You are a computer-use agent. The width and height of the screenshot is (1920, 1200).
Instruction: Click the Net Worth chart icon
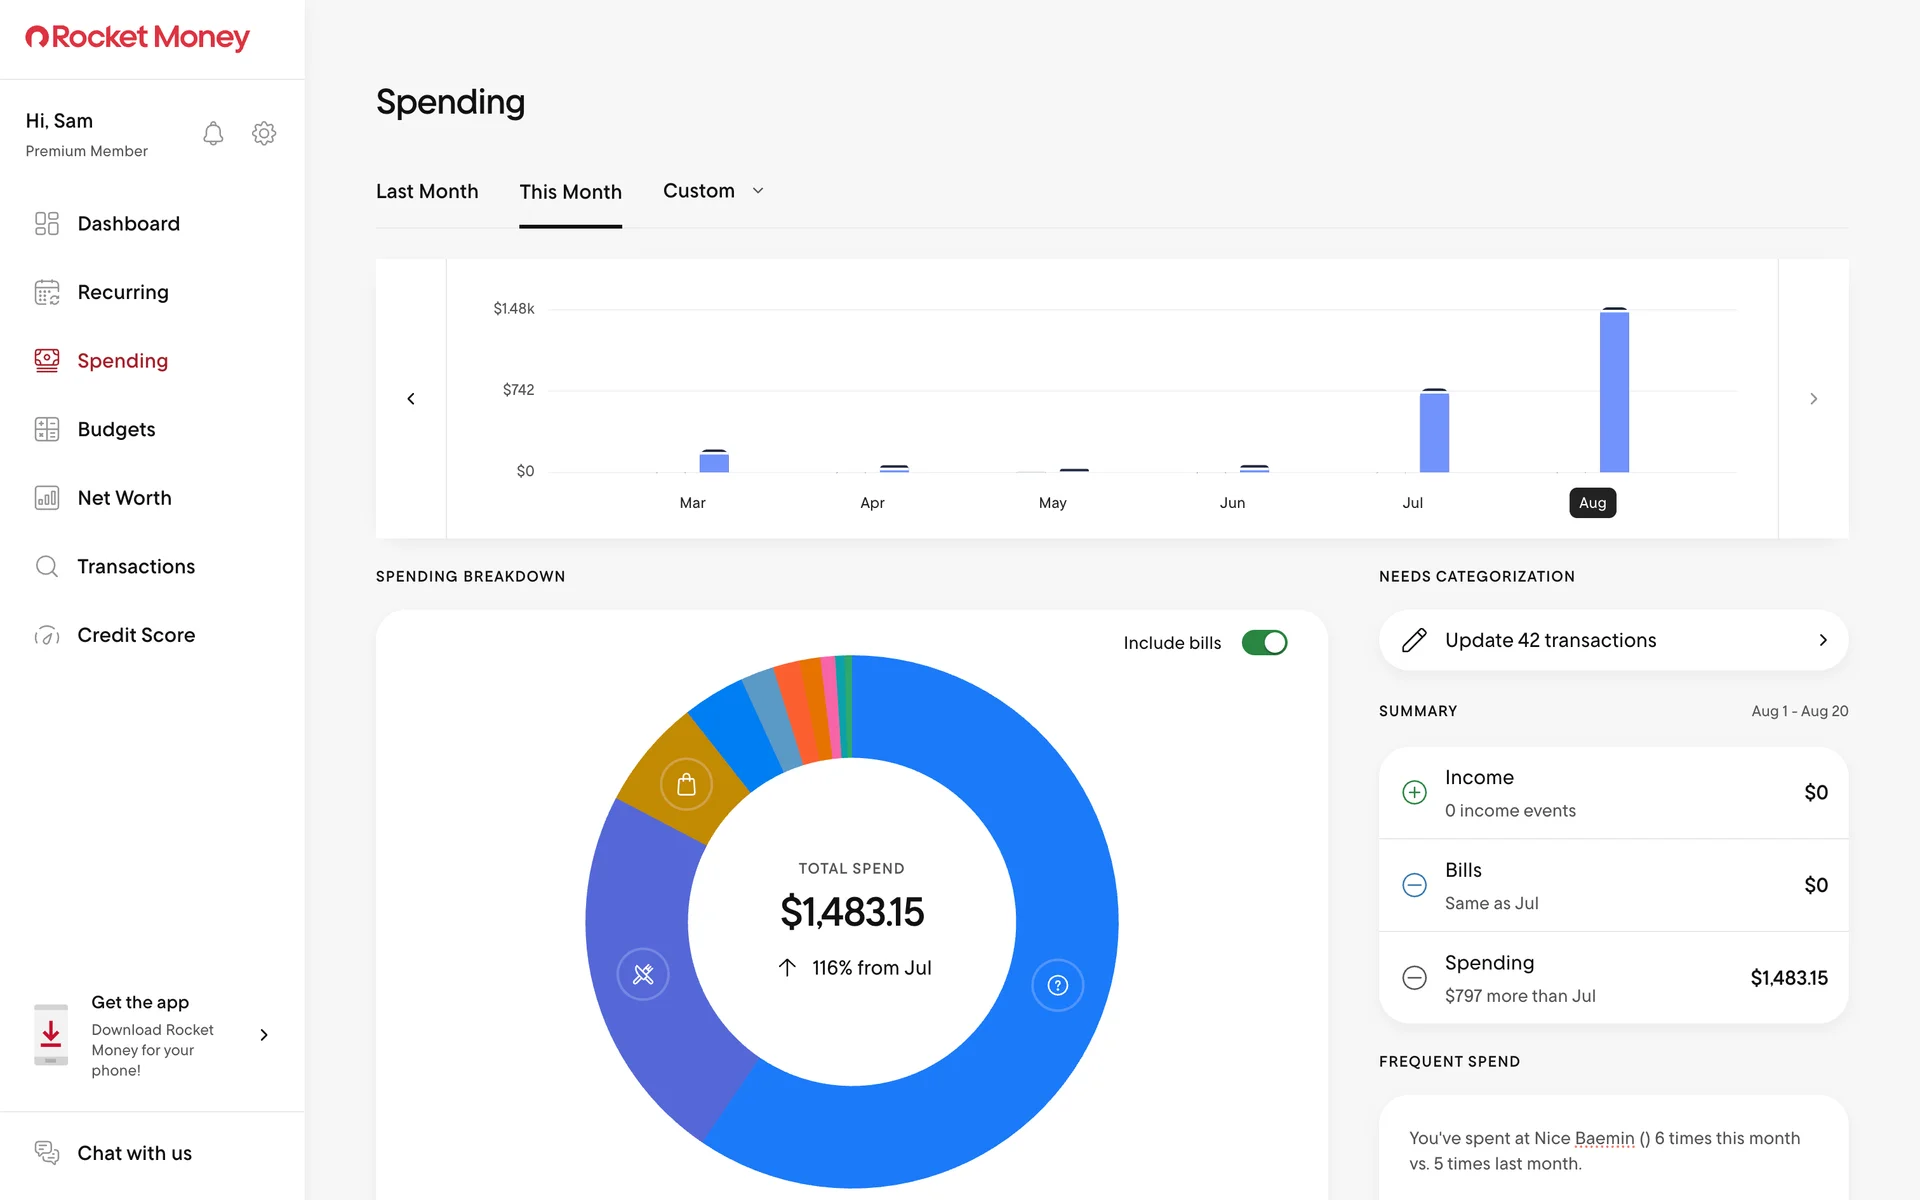click(47, 498)
